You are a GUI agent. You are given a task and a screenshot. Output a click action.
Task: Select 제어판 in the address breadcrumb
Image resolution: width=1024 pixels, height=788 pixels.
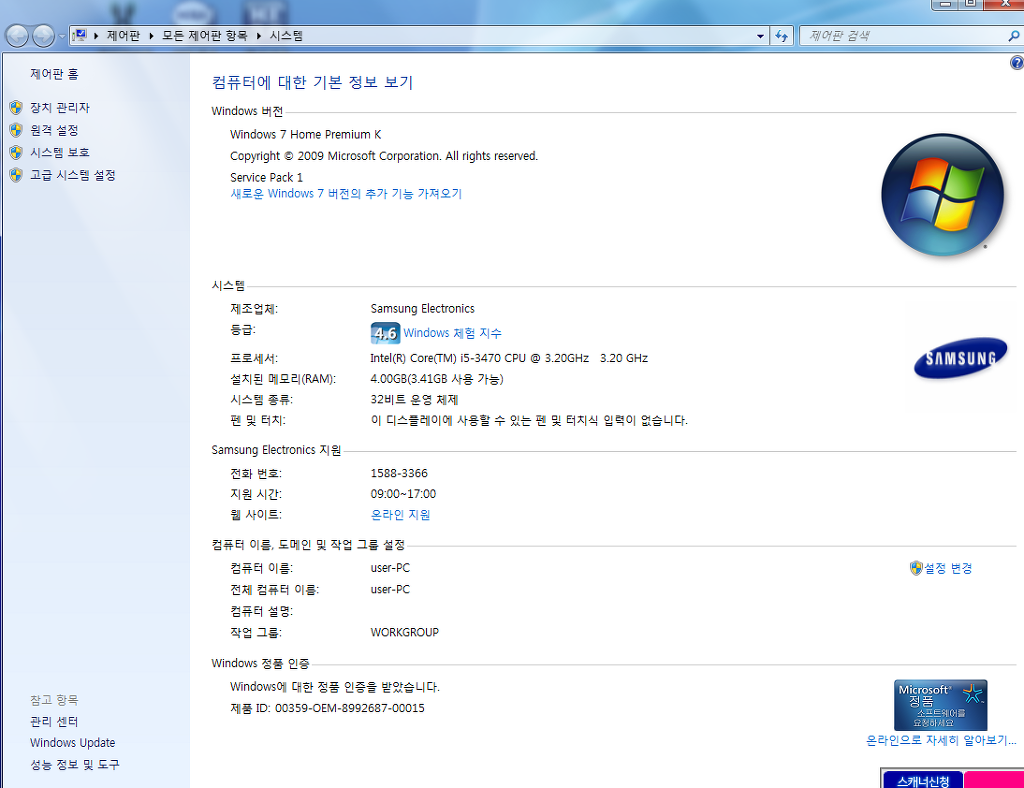coord(123,36)
